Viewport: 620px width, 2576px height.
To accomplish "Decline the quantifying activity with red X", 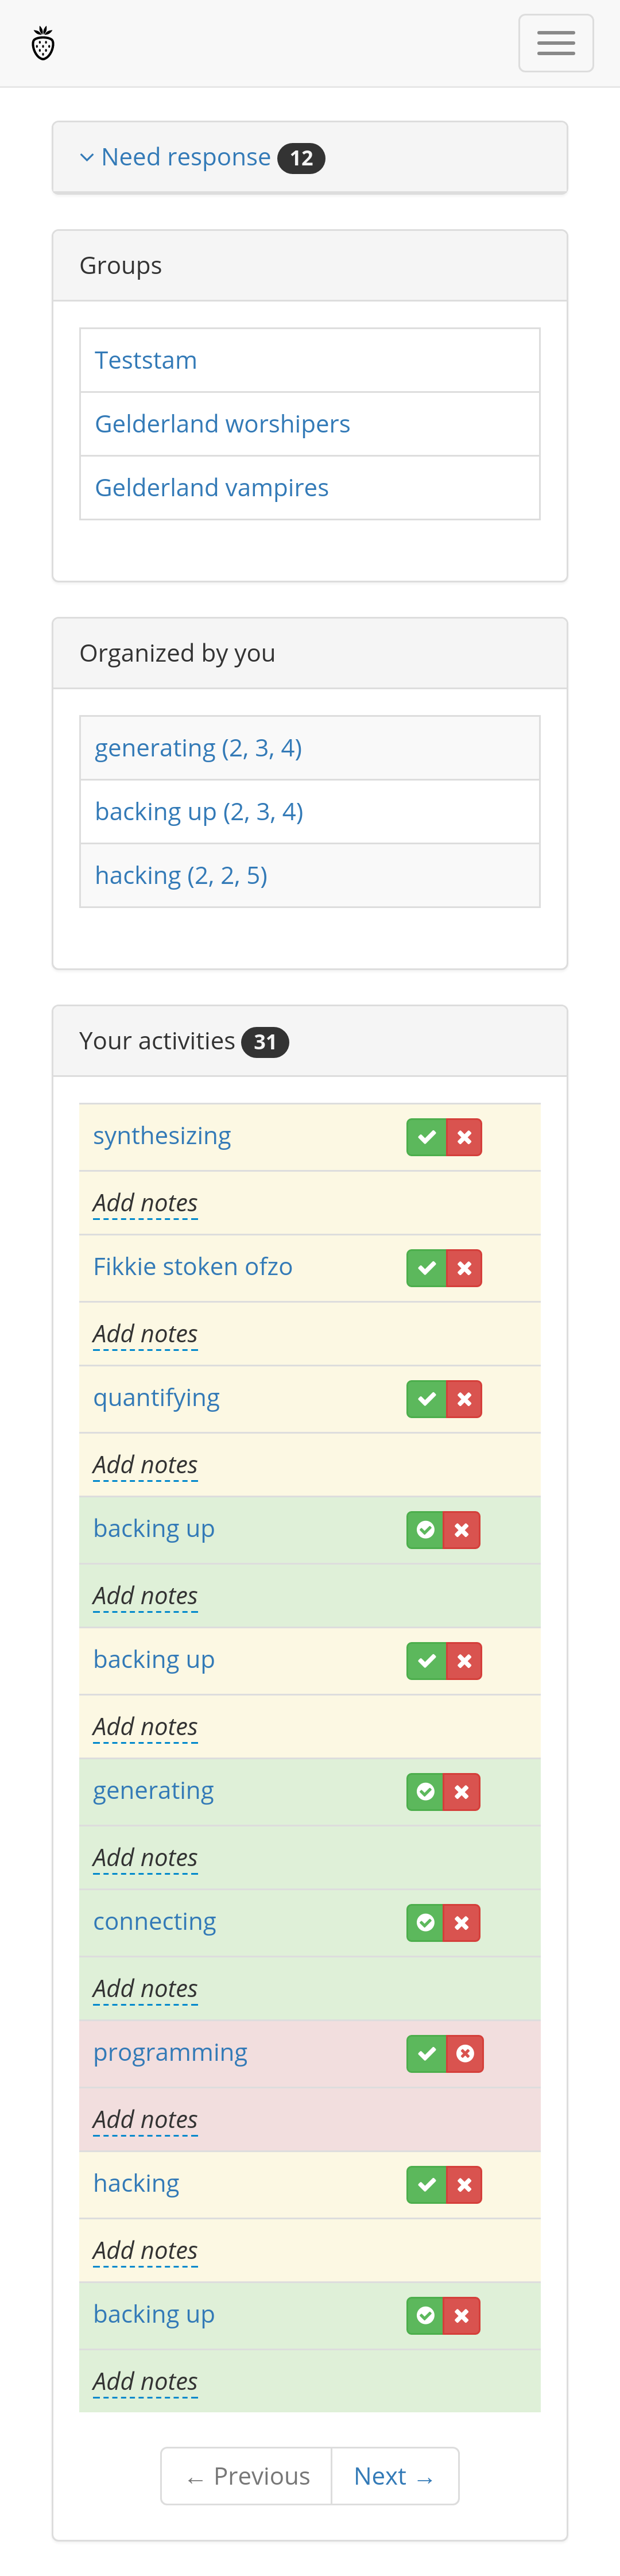I will pos(464,1399).
